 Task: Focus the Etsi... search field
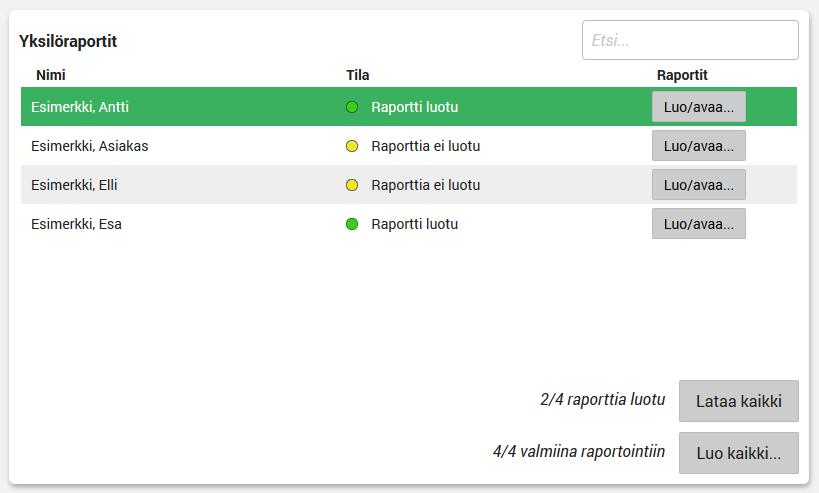(690, 40)
